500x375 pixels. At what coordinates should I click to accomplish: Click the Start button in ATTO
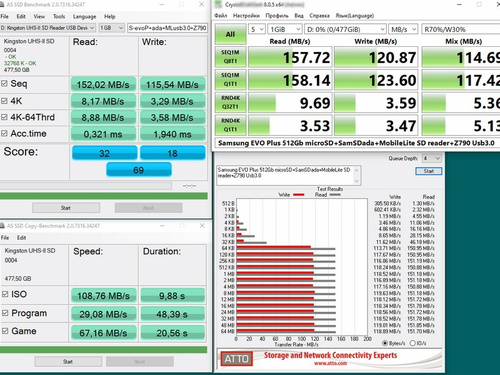coord(429,171)
